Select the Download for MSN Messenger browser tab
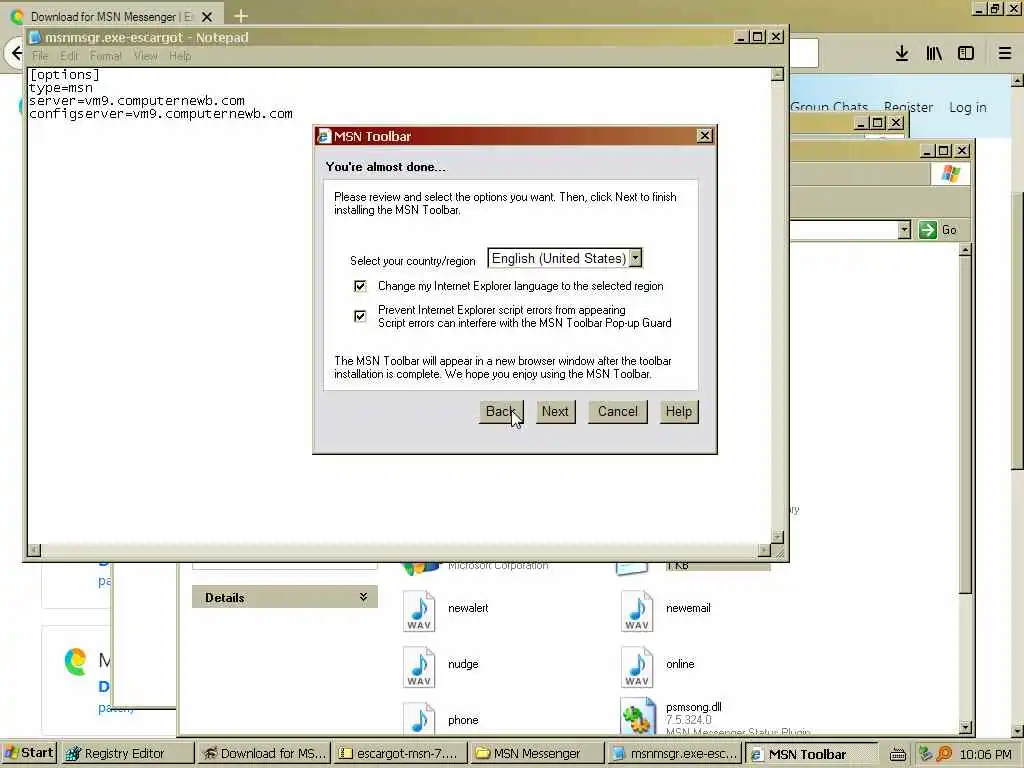Image resolution: width=1024 pixels, height=768 pixels. (111, 16)
